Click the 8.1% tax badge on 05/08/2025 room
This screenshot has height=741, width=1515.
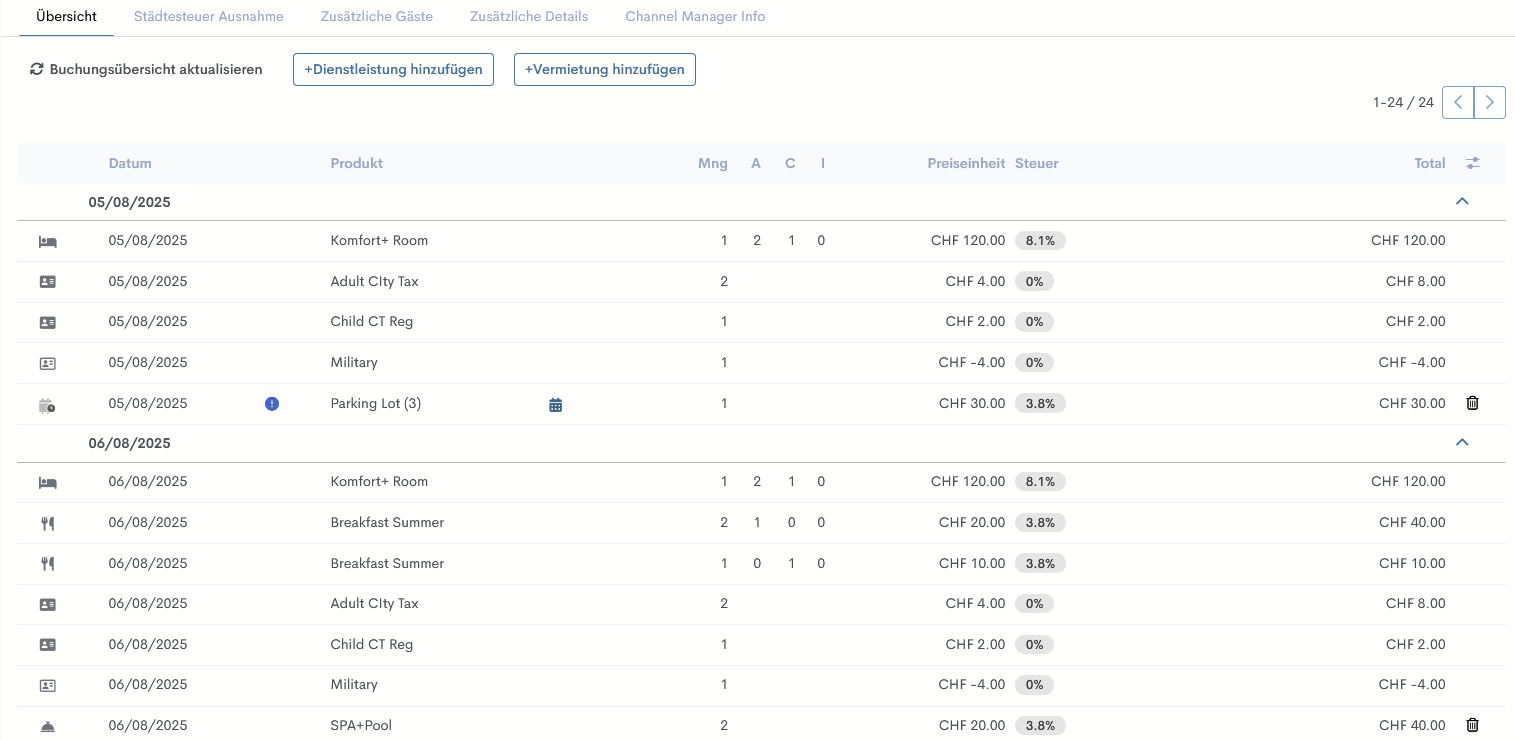coord(1040,241)
